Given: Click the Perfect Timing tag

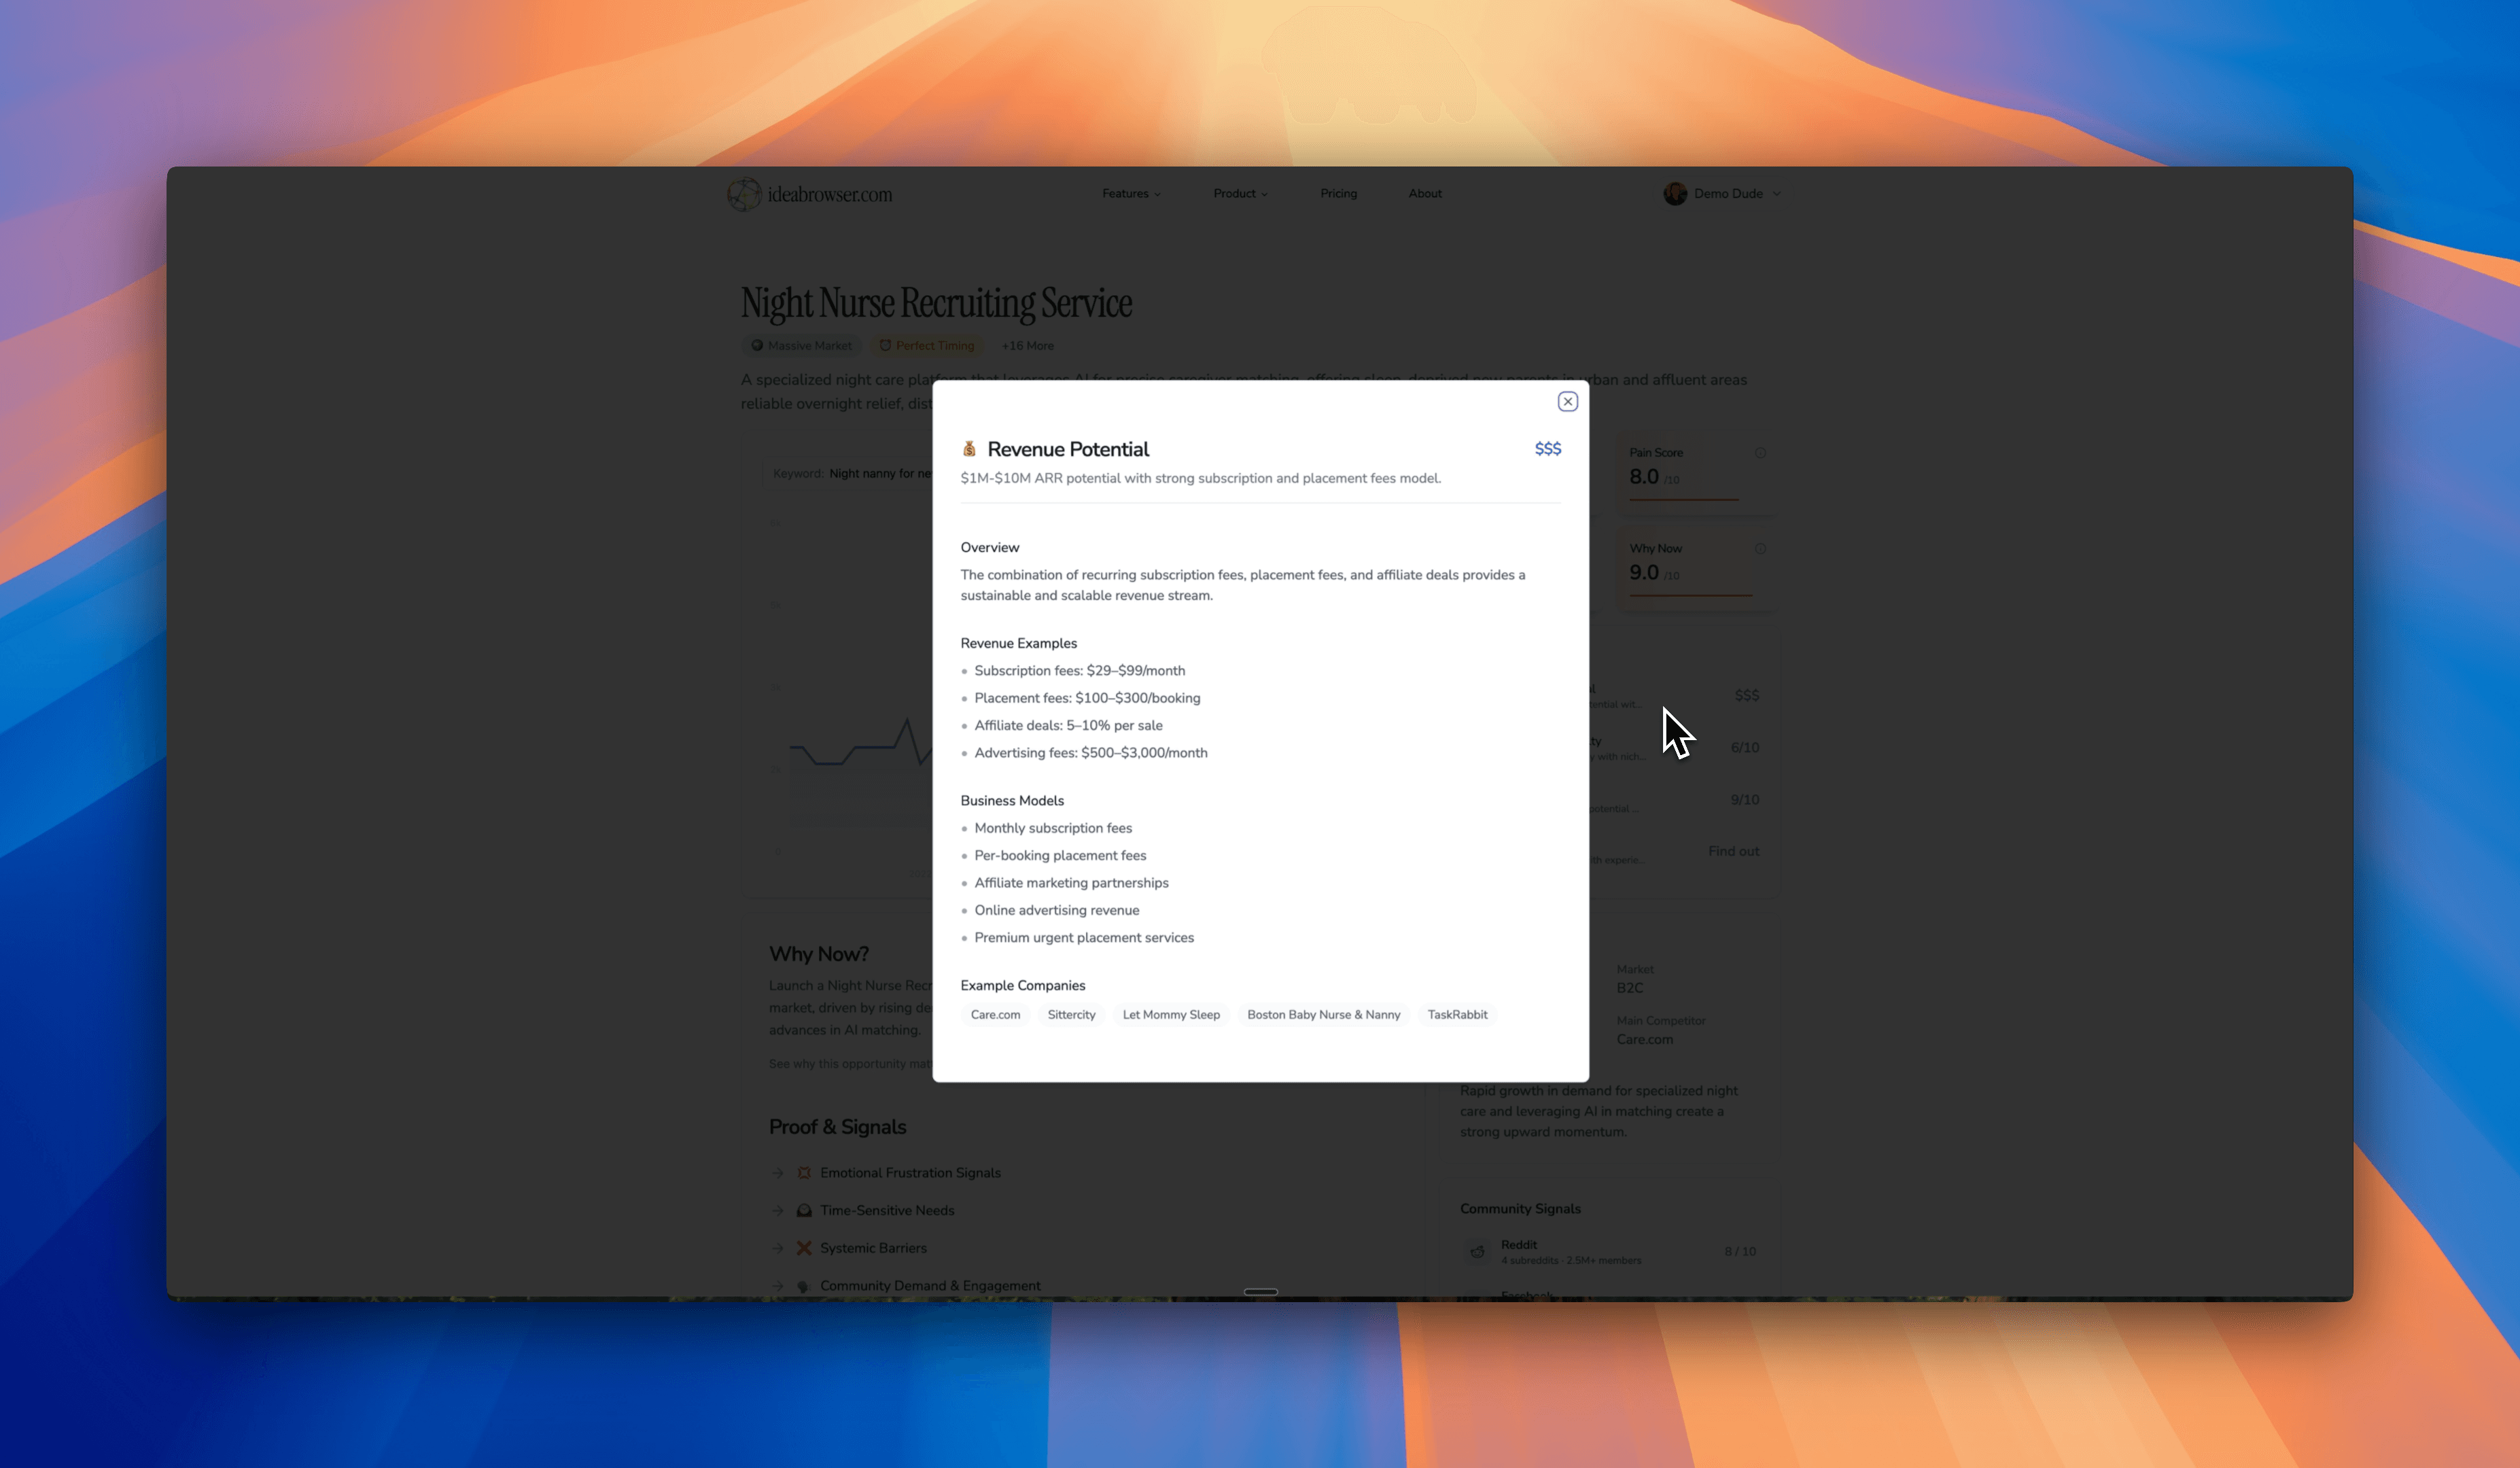Looking at the screenshot, I should pyautogui.click(x=926, y=346).
